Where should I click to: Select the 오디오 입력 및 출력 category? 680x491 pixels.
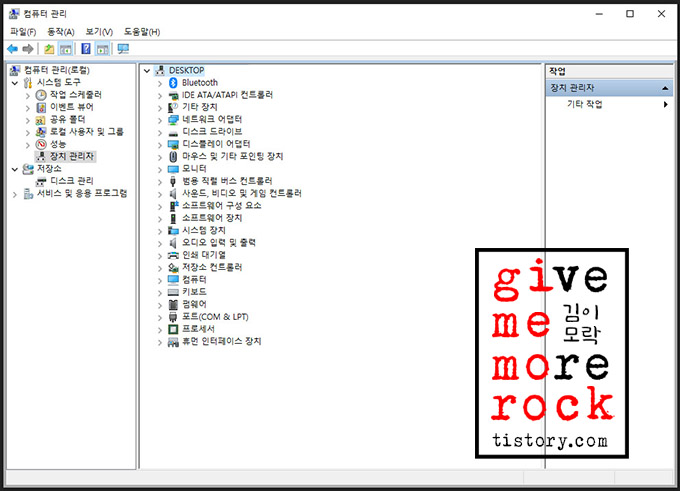(x=219, y=243)
